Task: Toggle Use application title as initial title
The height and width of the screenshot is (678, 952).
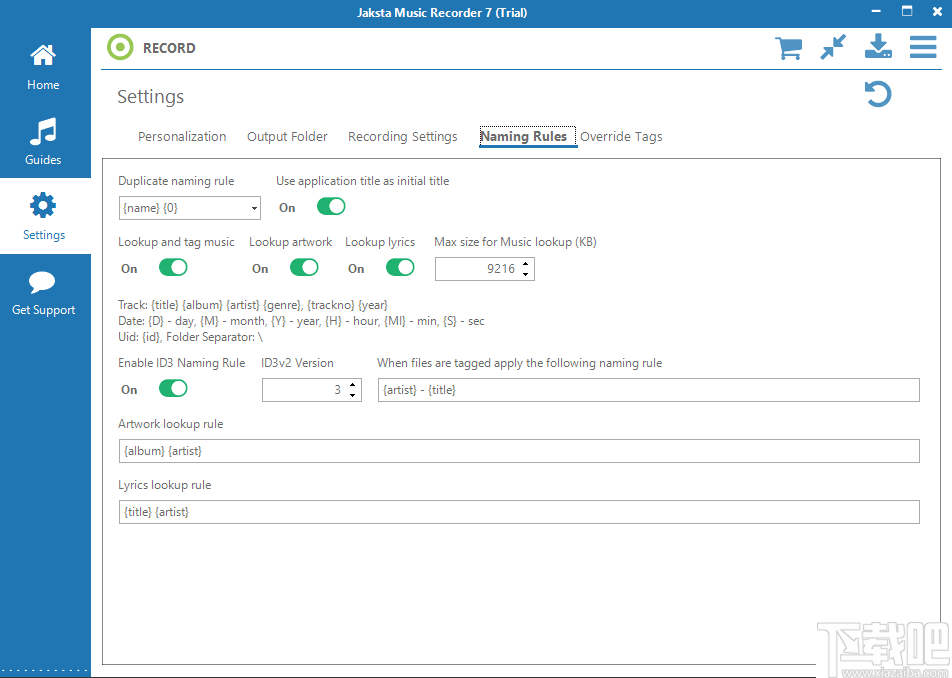Action: [x=331, y=207]
